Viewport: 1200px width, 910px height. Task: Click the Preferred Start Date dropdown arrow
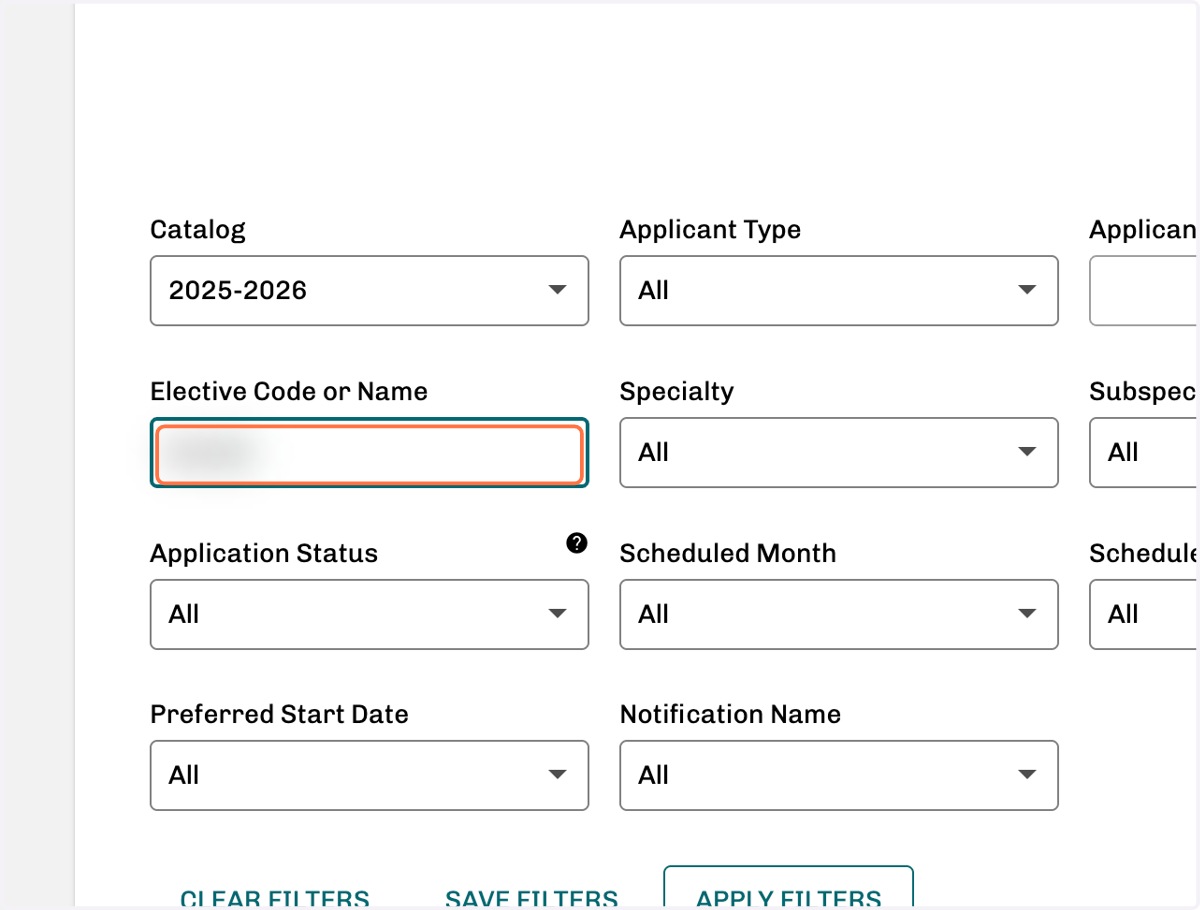pyautogui.click(x=558, y=775)
